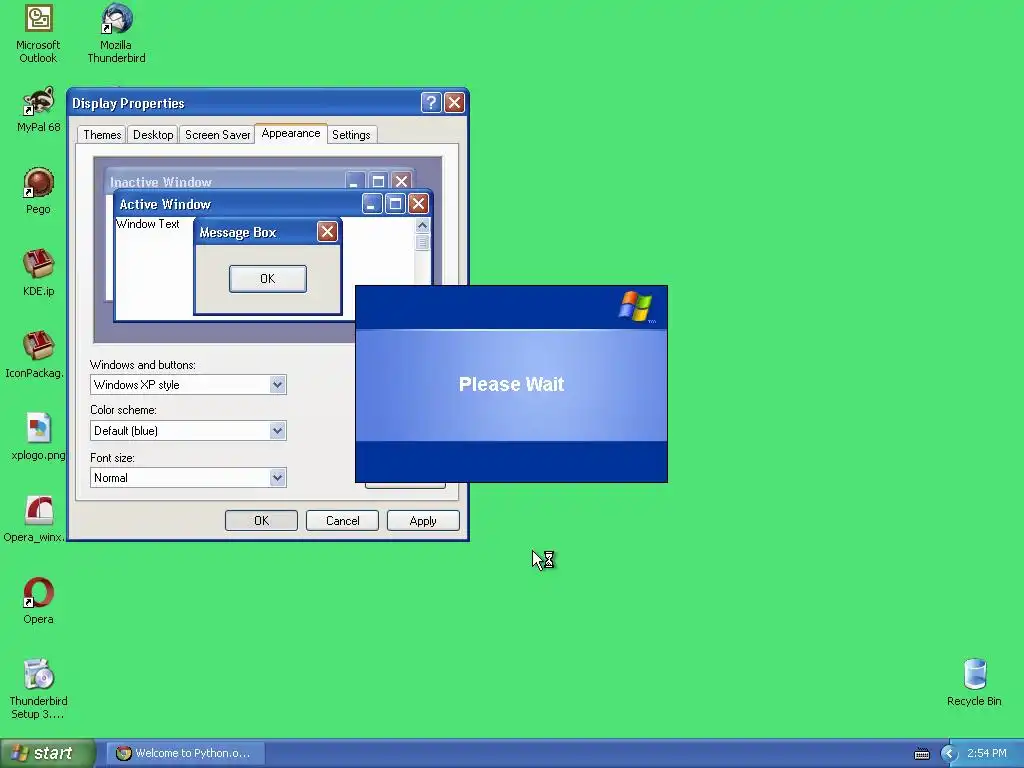Click the Window Text preview label
This screenshot has width=1024, height=768.
click(148, 223)
